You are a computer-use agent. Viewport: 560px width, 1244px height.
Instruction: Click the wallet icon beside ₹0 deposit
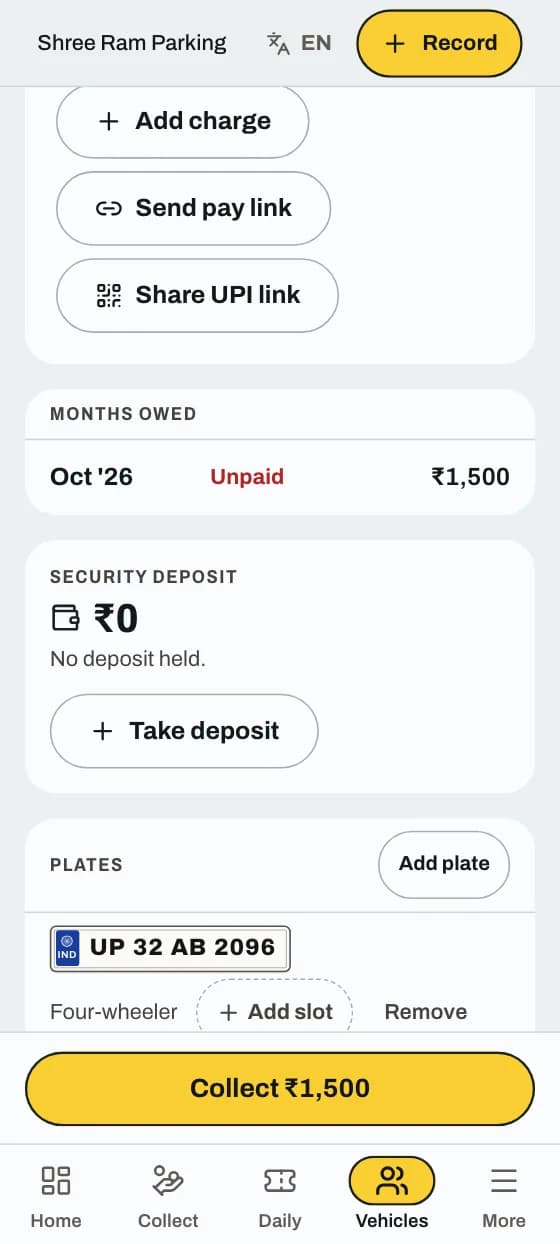coord(65,619)
